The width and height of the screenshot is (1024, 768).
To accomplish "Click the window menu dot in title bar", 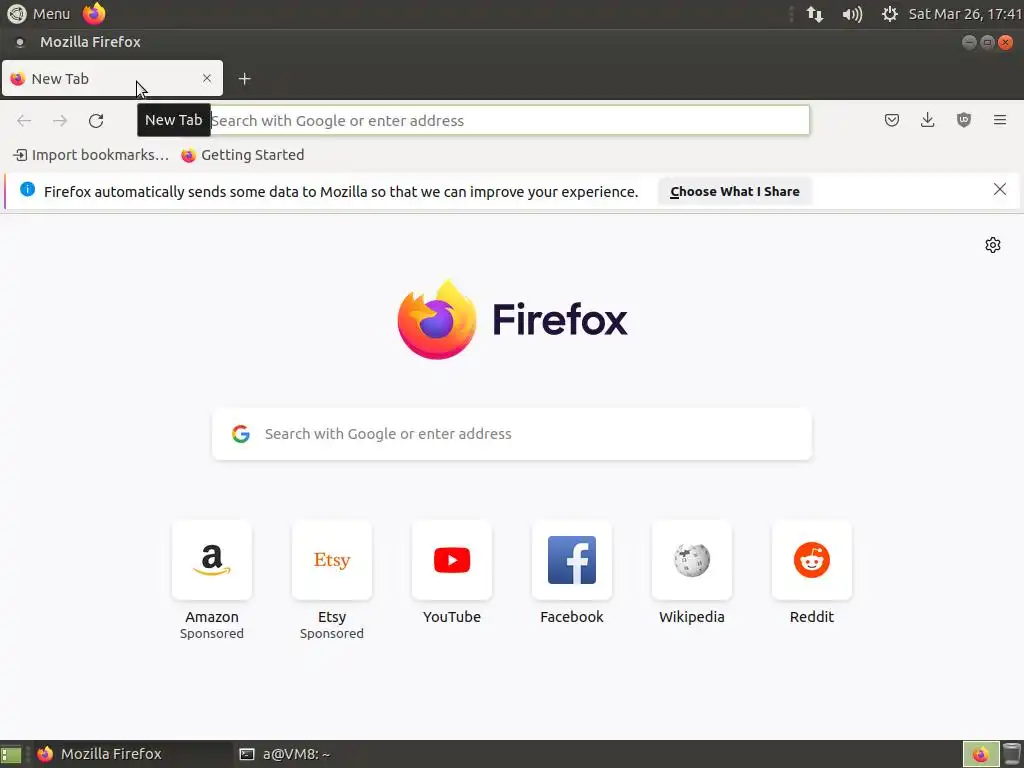I will (x=20, y=42).
